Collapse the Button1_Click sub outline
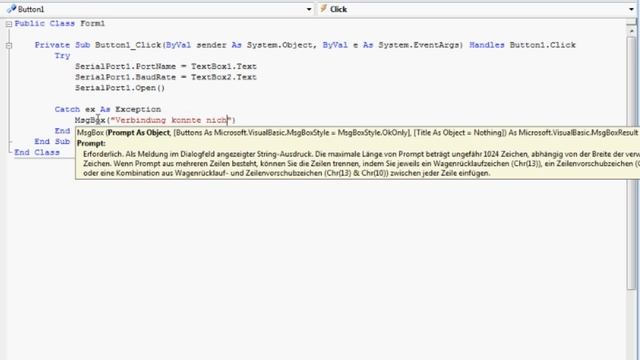640x360 pixels. [9, 45]
